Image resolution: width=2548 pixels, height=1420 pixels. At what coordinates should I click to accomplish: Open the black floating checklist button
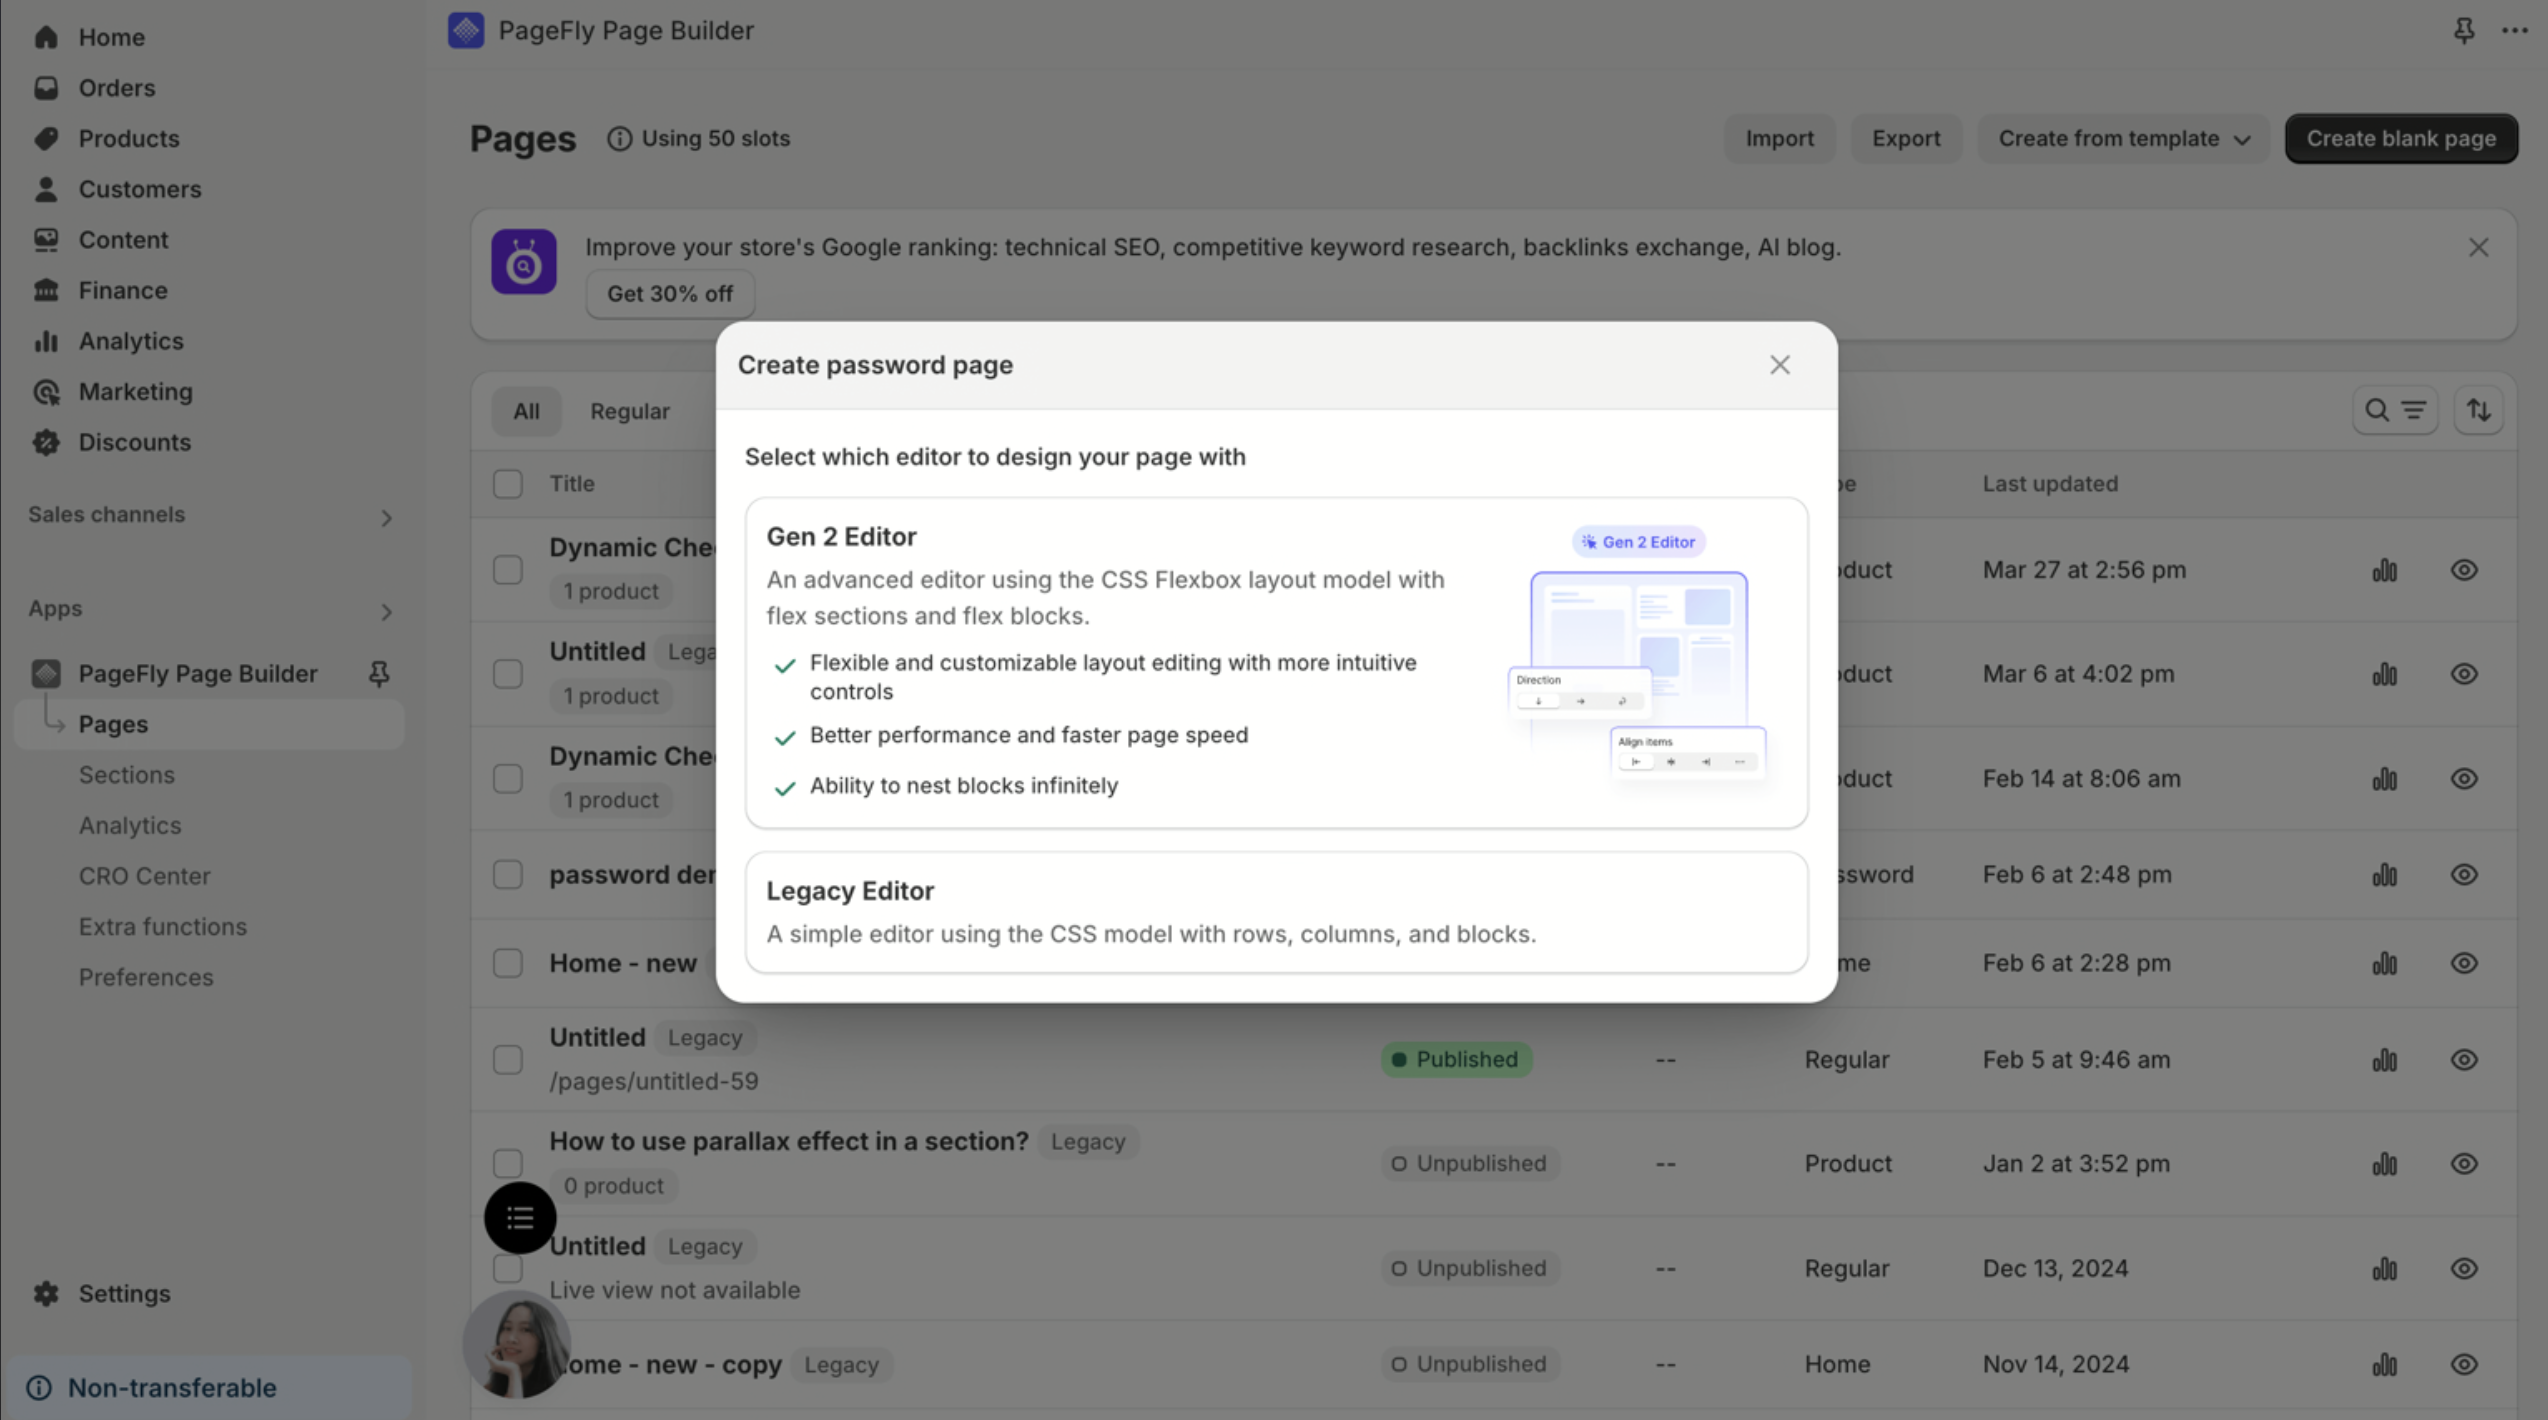pos(520,1218)
